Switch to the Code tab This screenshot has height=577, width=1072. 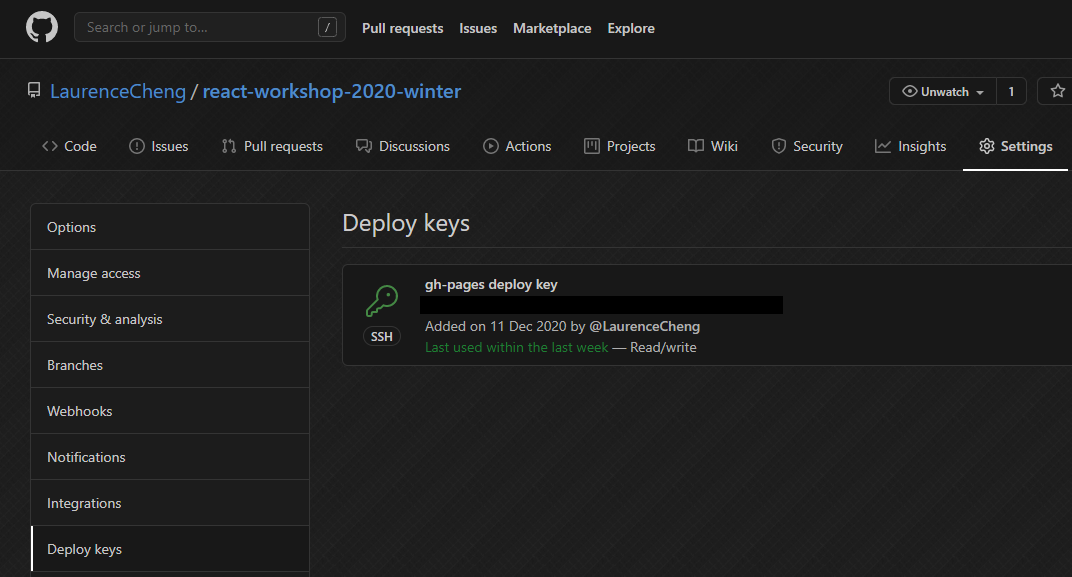[69, 146]
